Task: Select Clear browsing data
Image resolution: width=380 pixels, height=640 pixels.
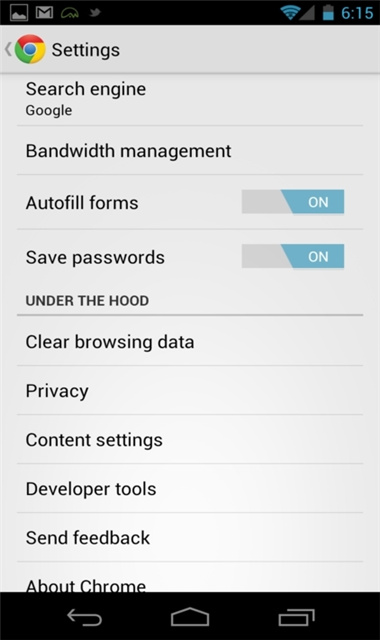Action: coord(190,341)
